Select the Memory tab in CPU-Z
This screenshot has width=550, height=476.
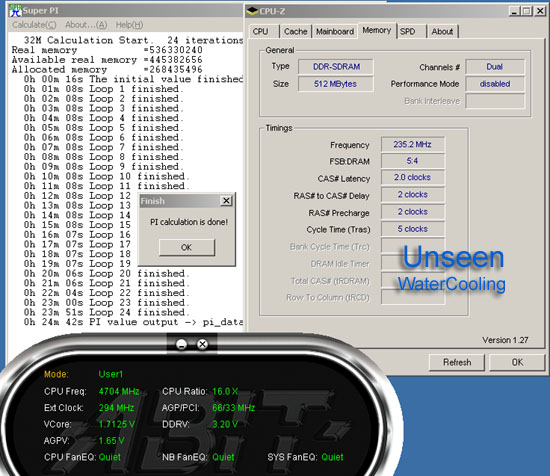[377, 31]
